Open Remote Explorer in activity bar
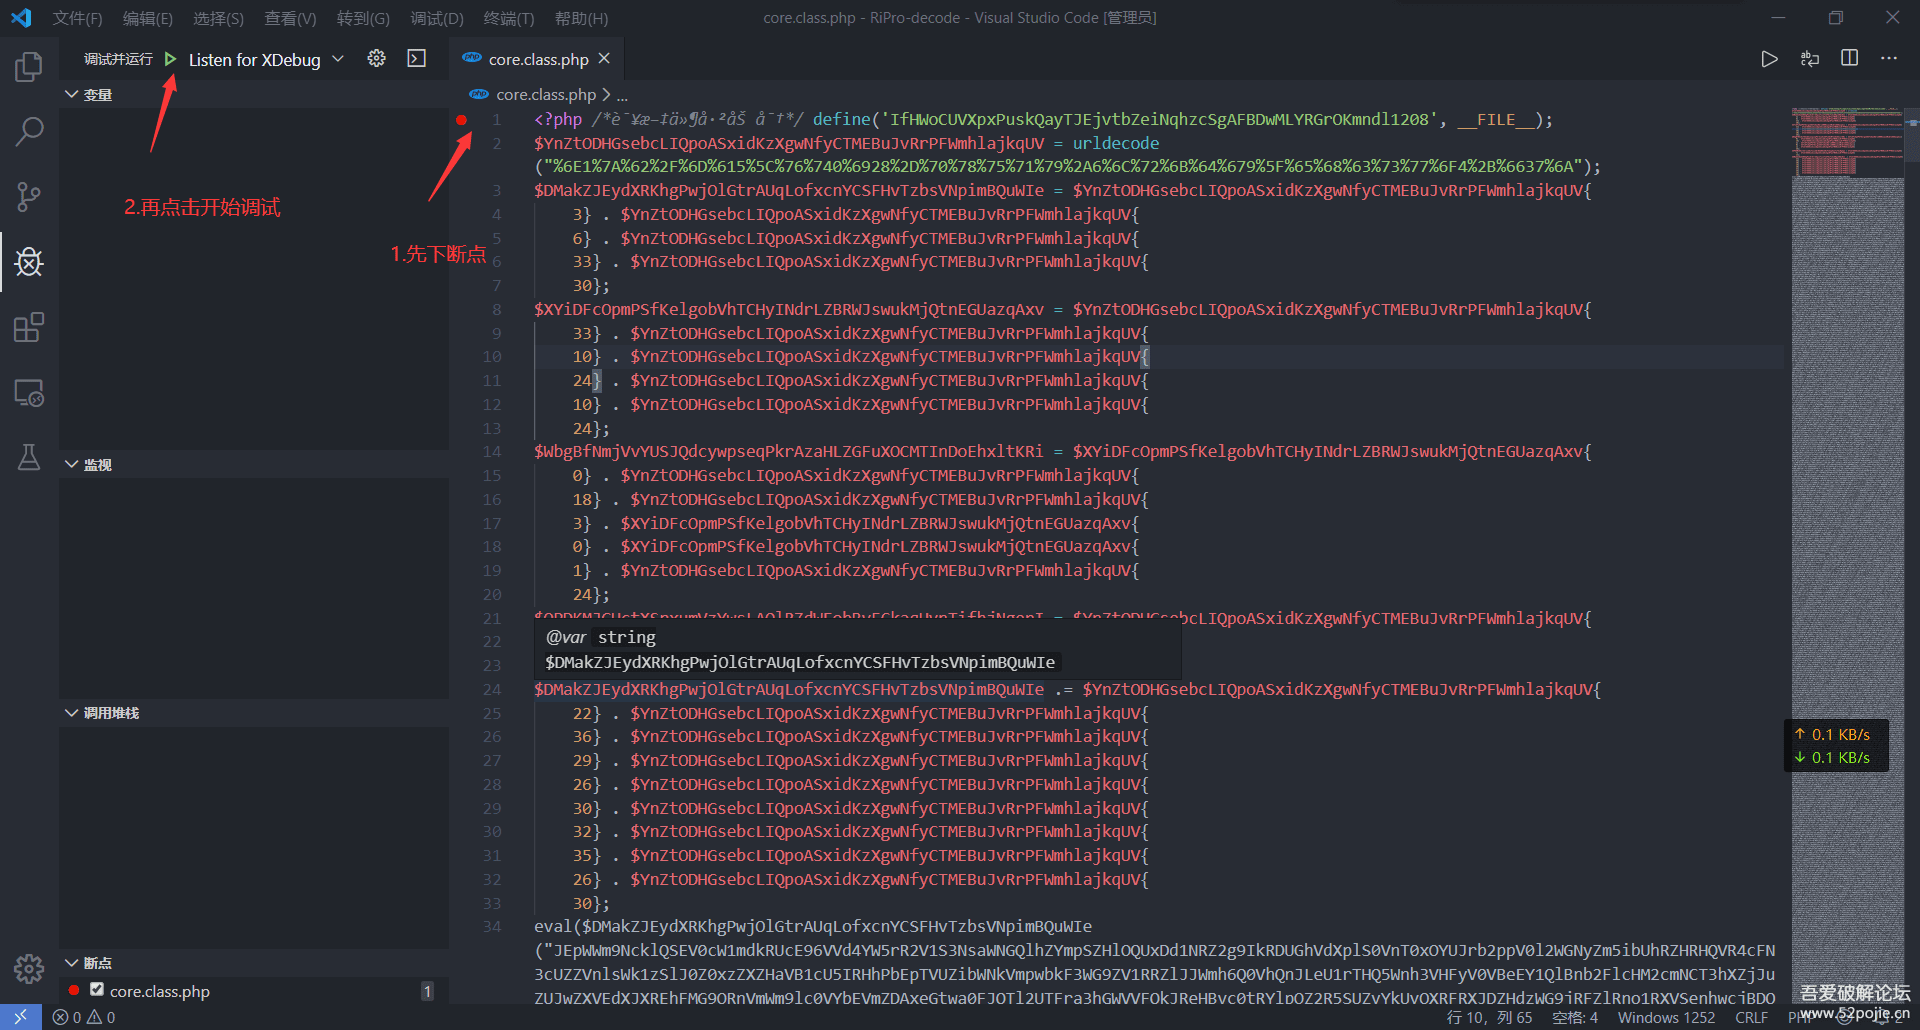The image size is (1920, 1030). [29, 393]
